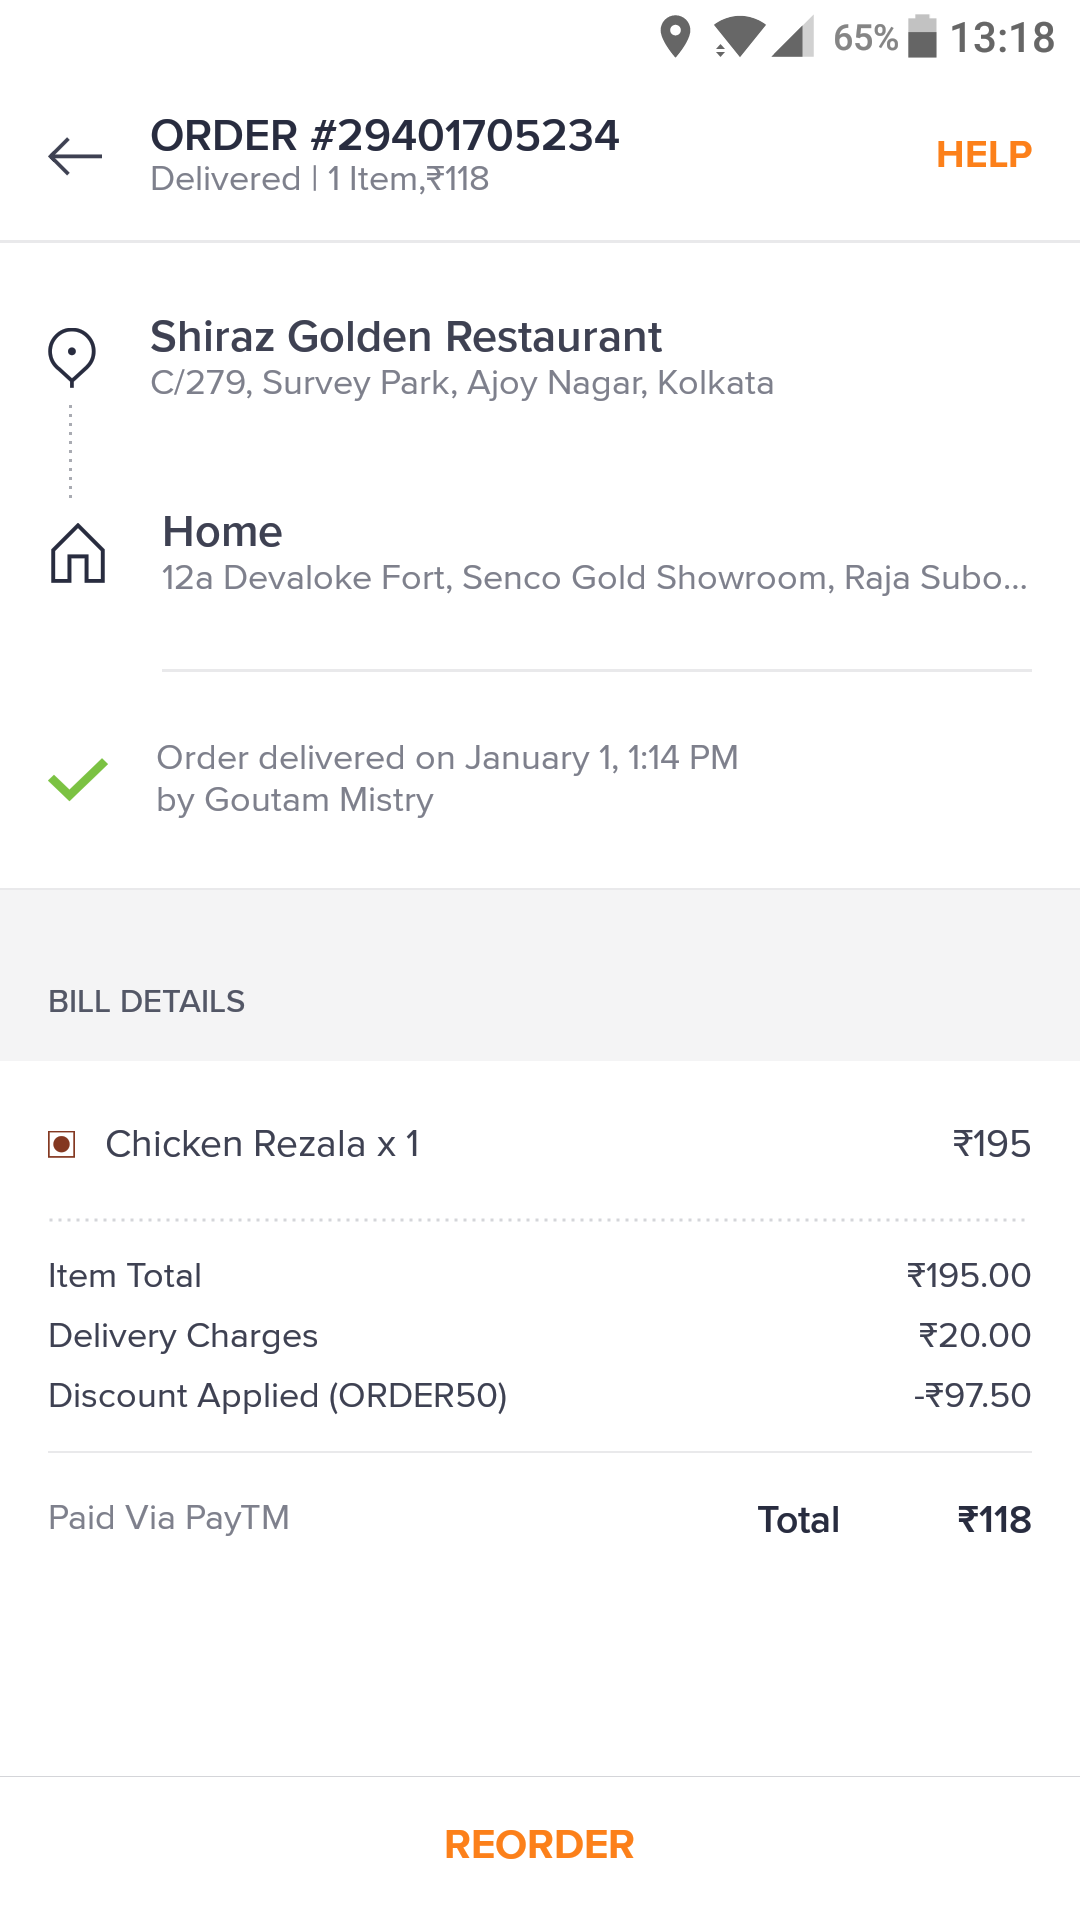Image resolution: width=1080 pixels, height=1920 pixels.
Task: Tap the back arrow icon
Action: pyautogui.click(x=75, y=156)
